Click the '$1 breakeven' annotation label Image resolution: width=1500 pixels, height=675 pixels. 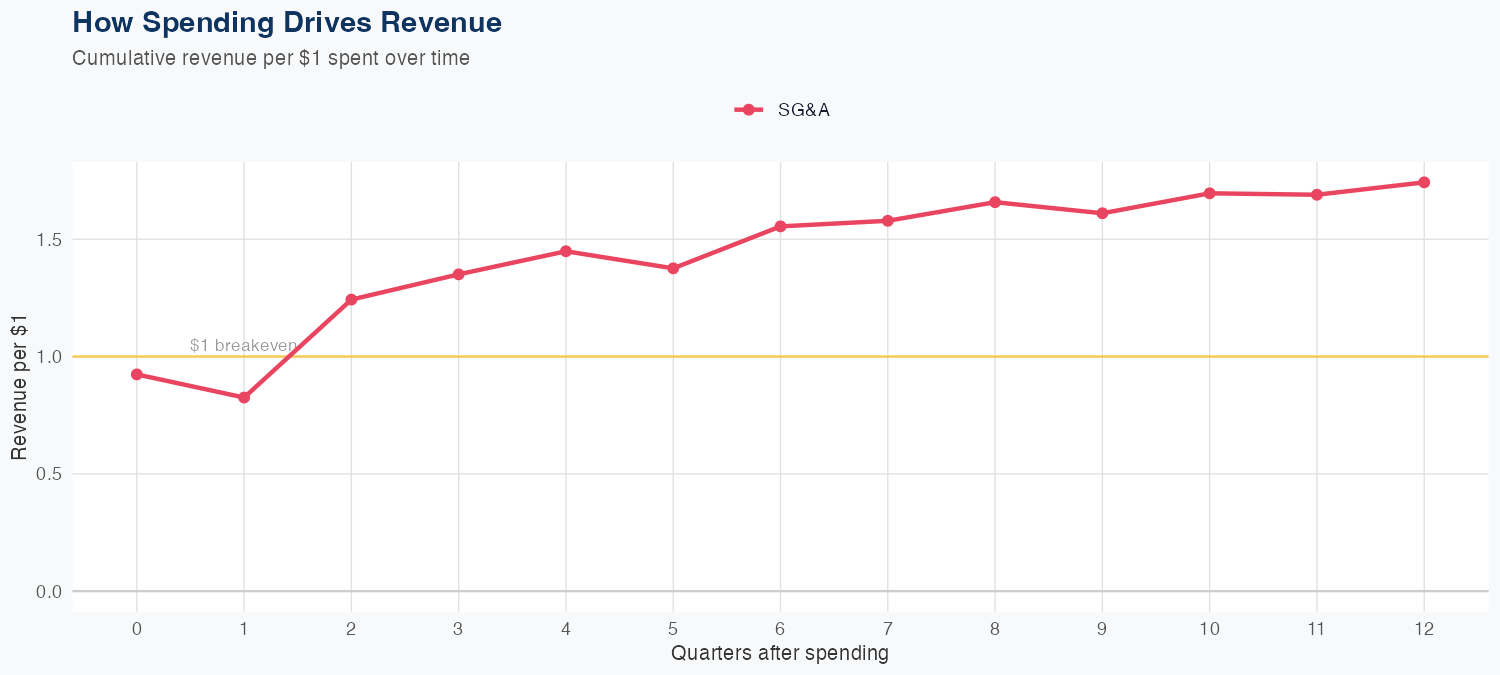[243, 345]
